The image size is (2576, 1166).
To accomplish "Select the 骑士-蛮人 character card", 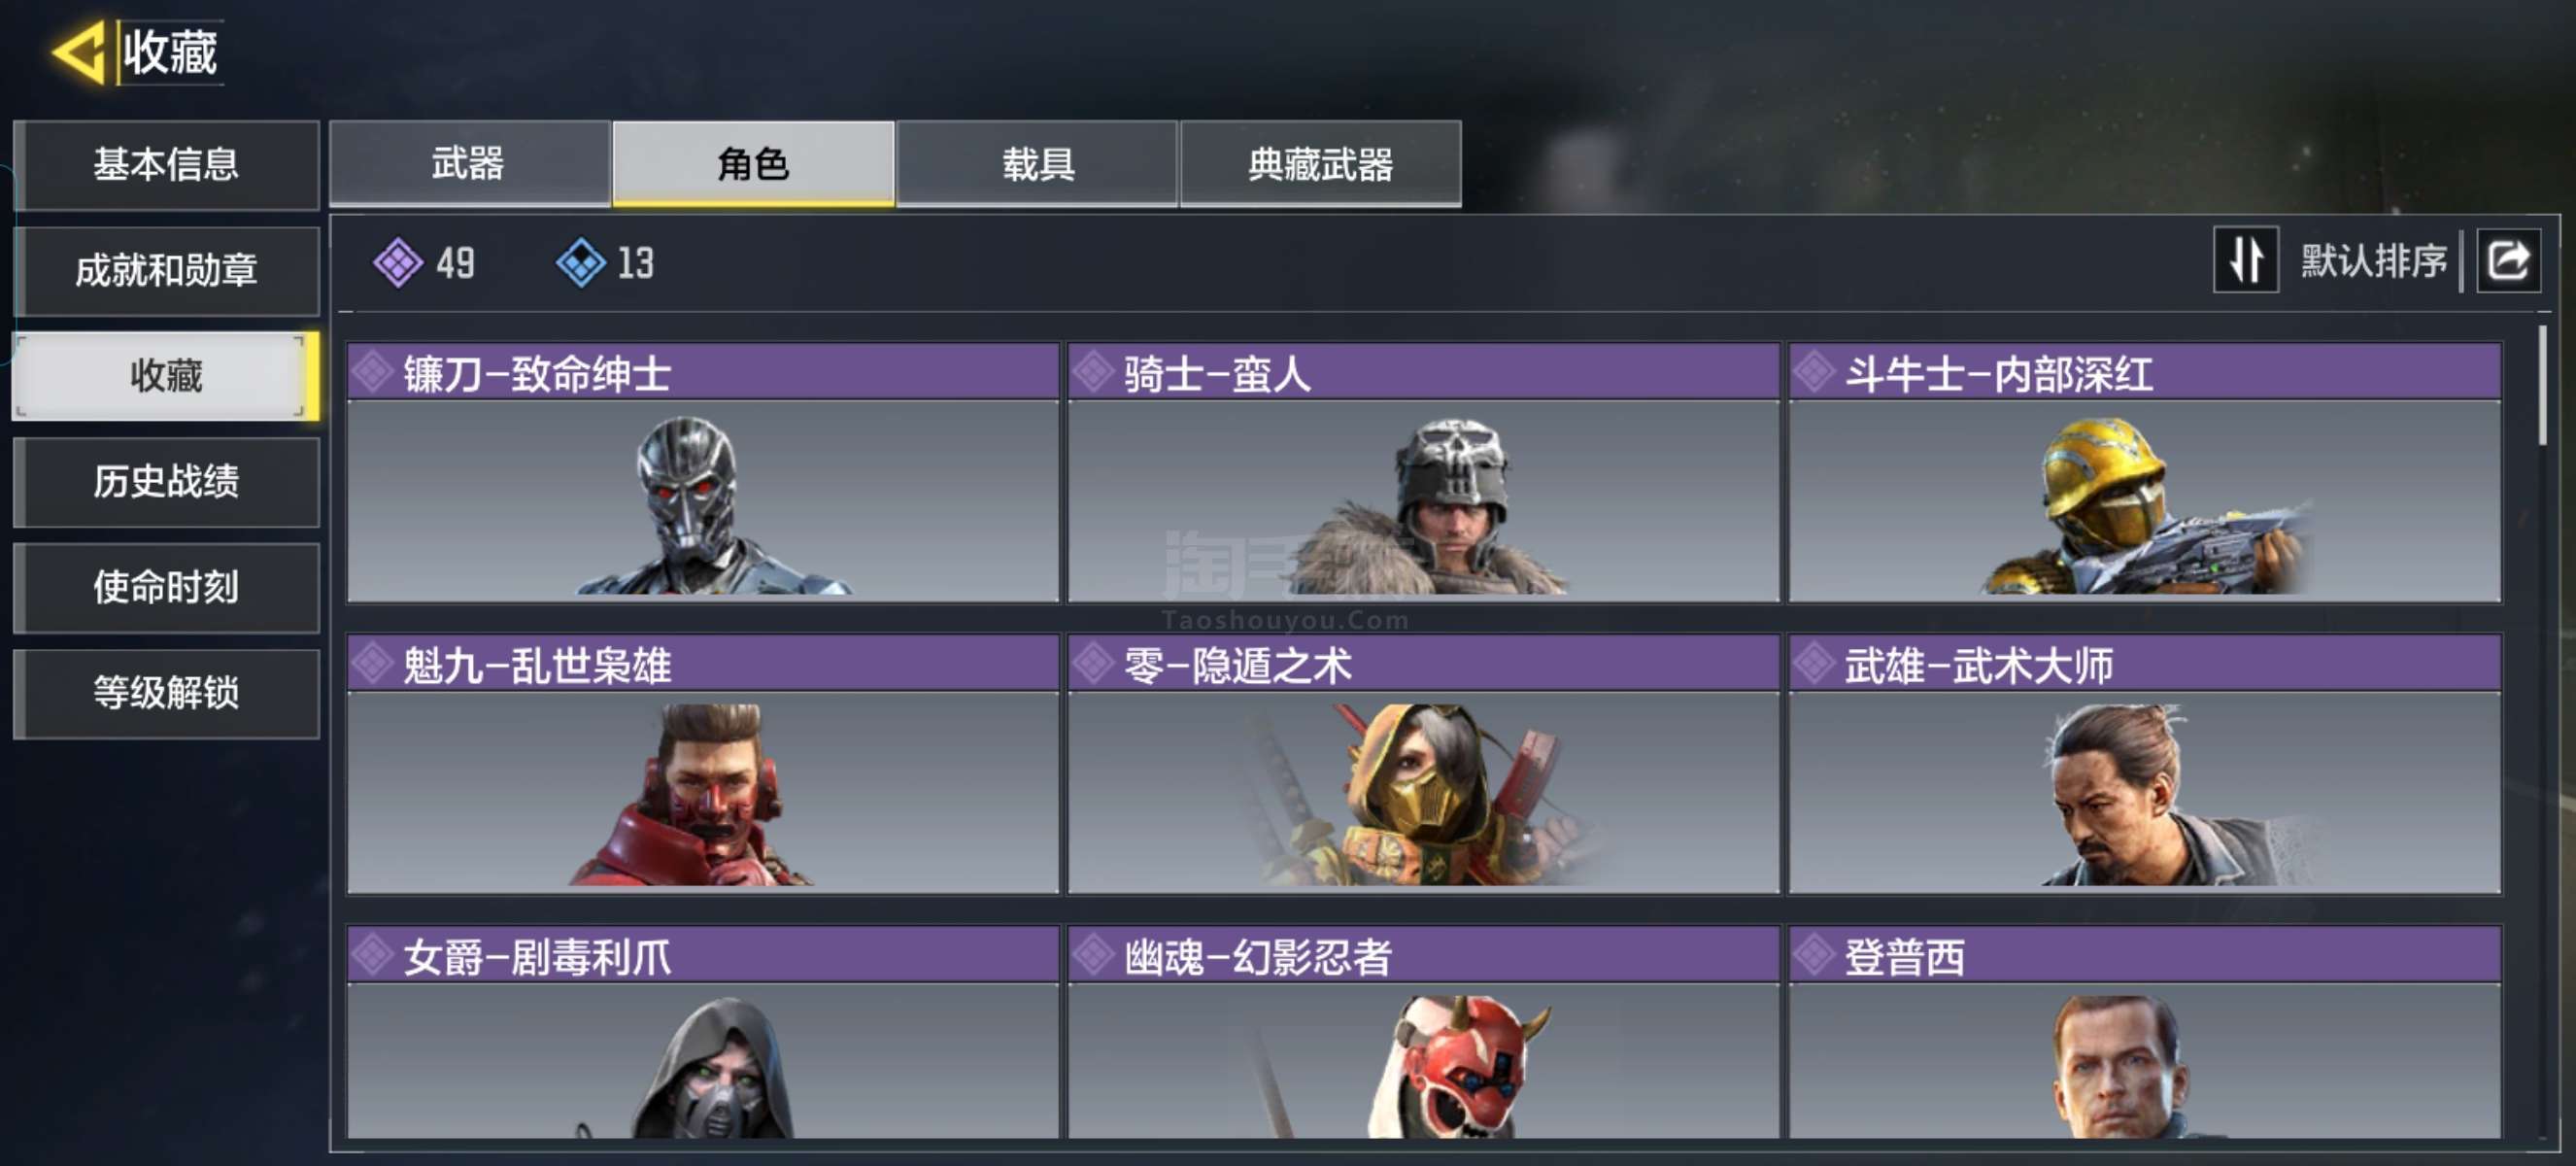I will (x=1423, y=472).
